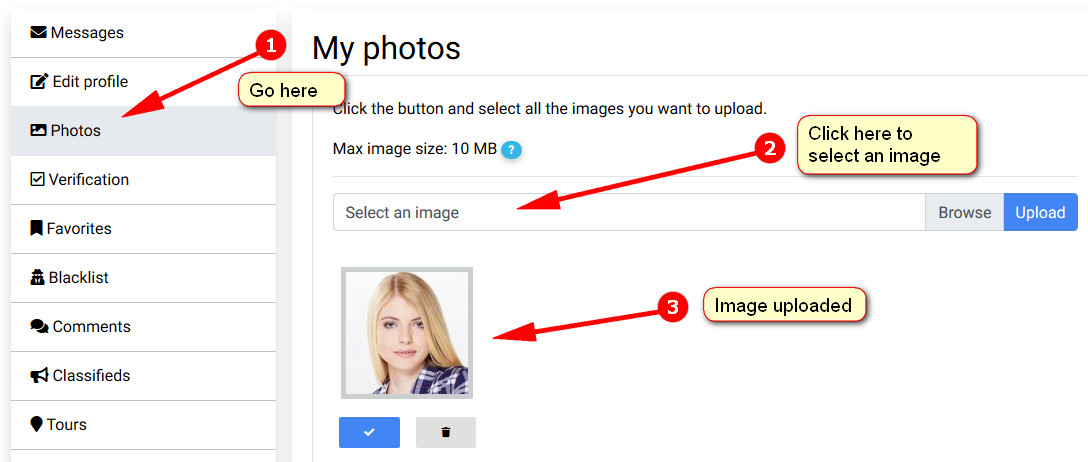Click the map pin icon beside Tours
The height and width of the screenshot is (462, 1088).
point(37,425)
